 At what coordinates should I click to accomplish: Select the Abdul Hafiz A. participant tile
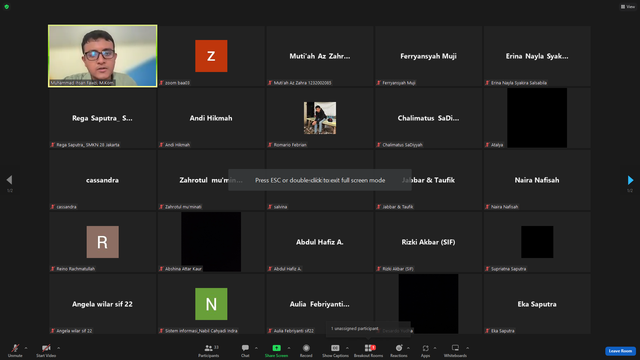[x=320, y=242]
